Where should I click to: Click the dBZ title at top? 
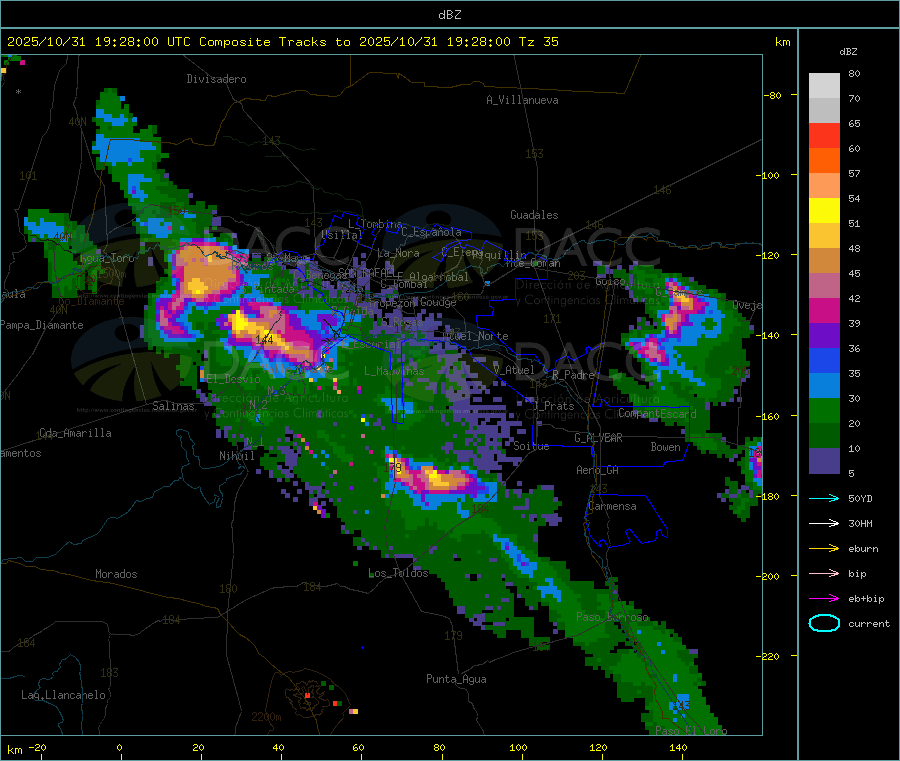[x=449, y=14]
